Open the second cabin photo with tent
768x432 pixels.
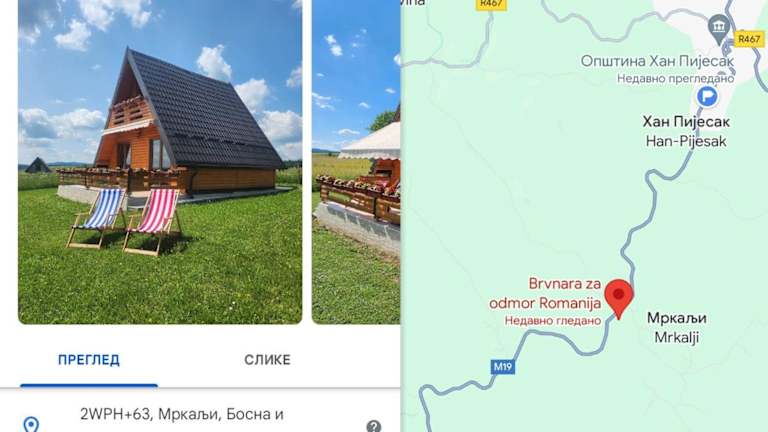[x=356, y=162]
